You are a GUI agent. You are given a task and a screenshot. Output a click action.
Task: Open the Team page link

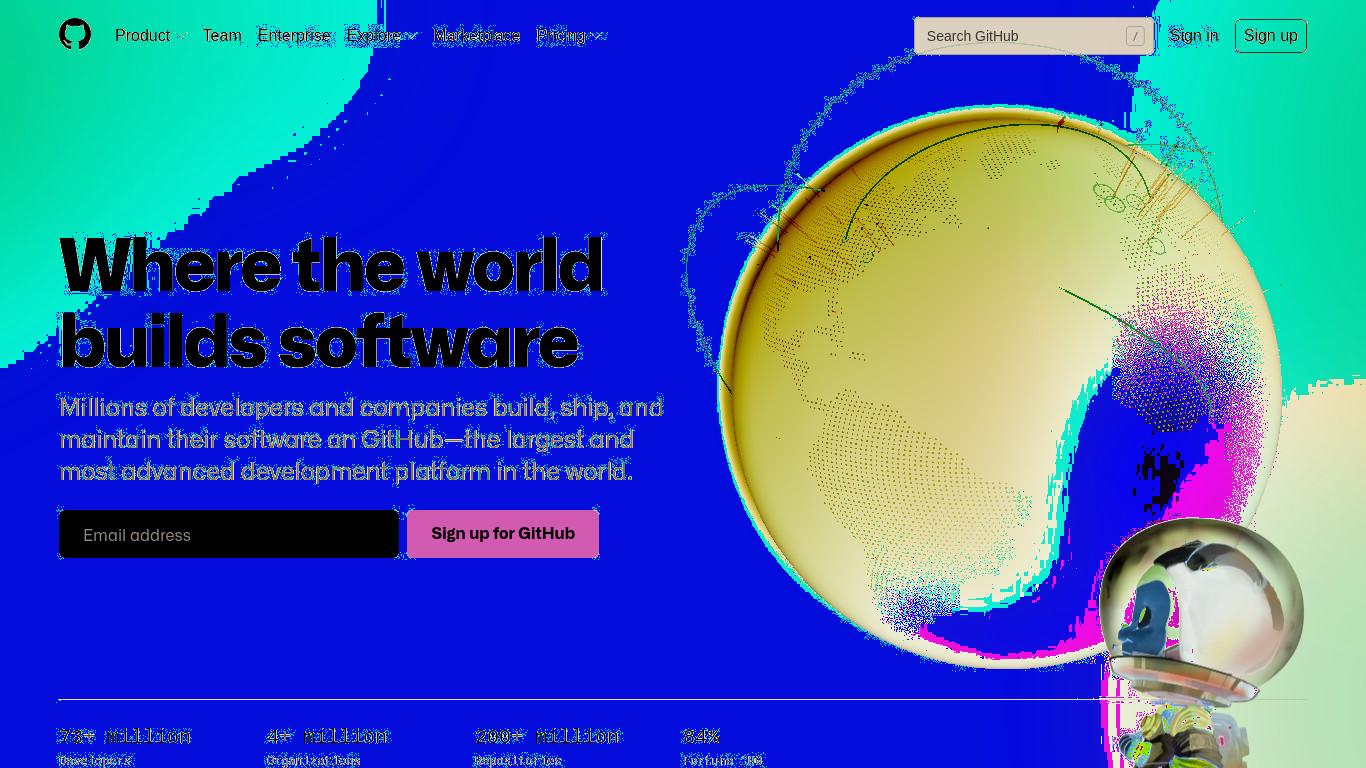pyautogui.click(x=222, y=36)
